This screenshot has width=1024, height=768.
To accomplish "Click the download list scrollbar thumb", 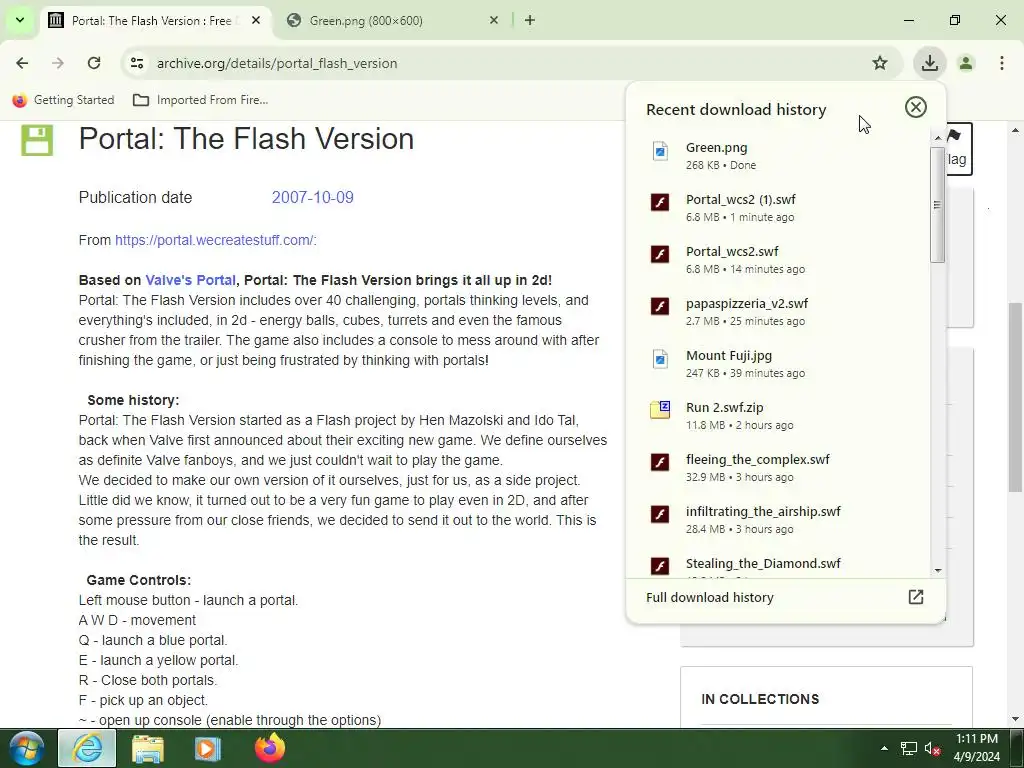I will 938,204.
